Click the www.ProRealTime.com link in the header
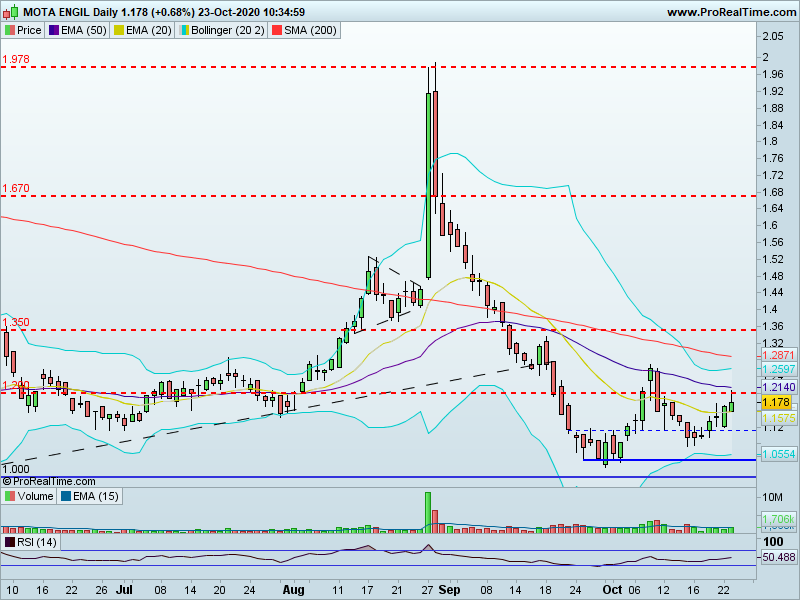This screenshot has height=600, width=800. pos(731,12)
